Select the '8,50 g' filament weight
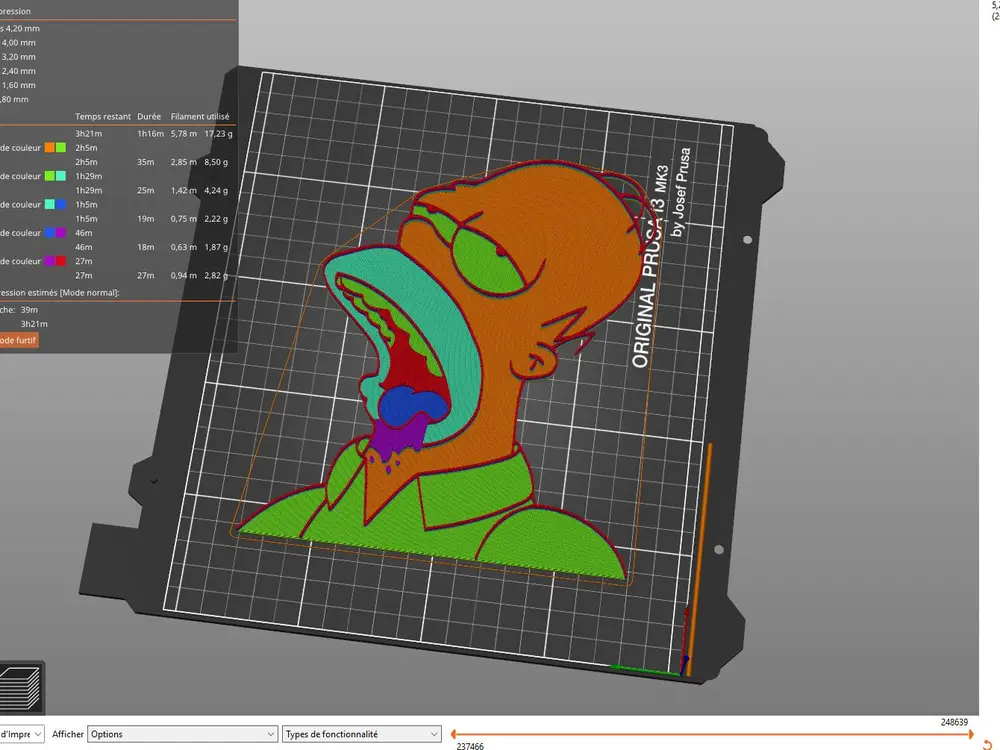The width and height of the screenshot is (1000, 750). (x=216, y=162)
